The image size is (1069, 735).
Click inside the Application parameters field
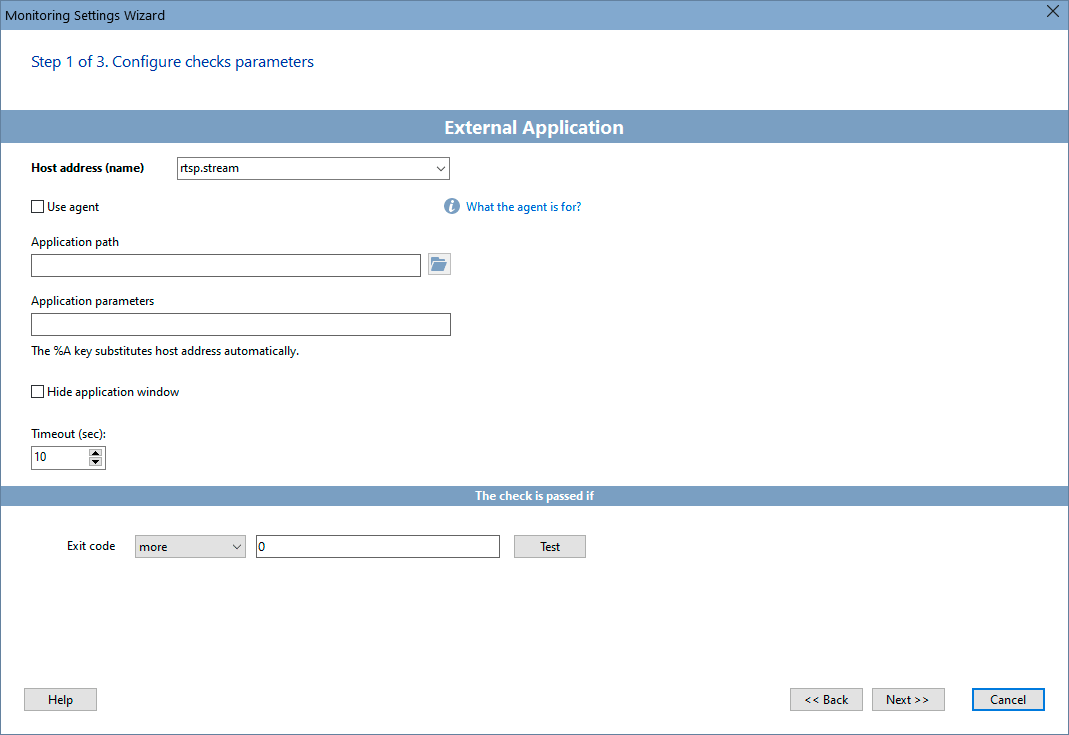point(240,324)
